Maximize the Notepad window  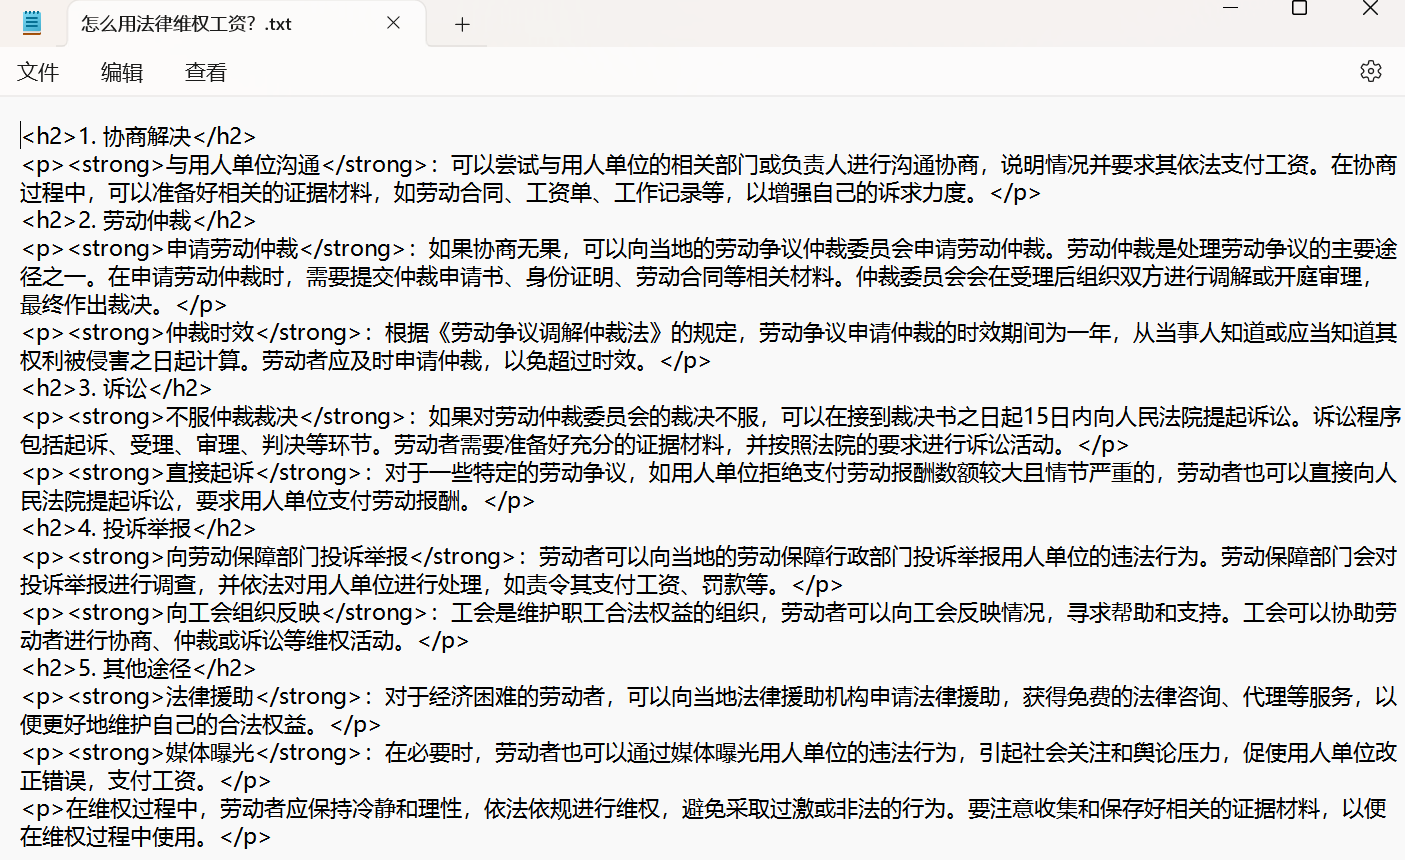(1300, 8)
